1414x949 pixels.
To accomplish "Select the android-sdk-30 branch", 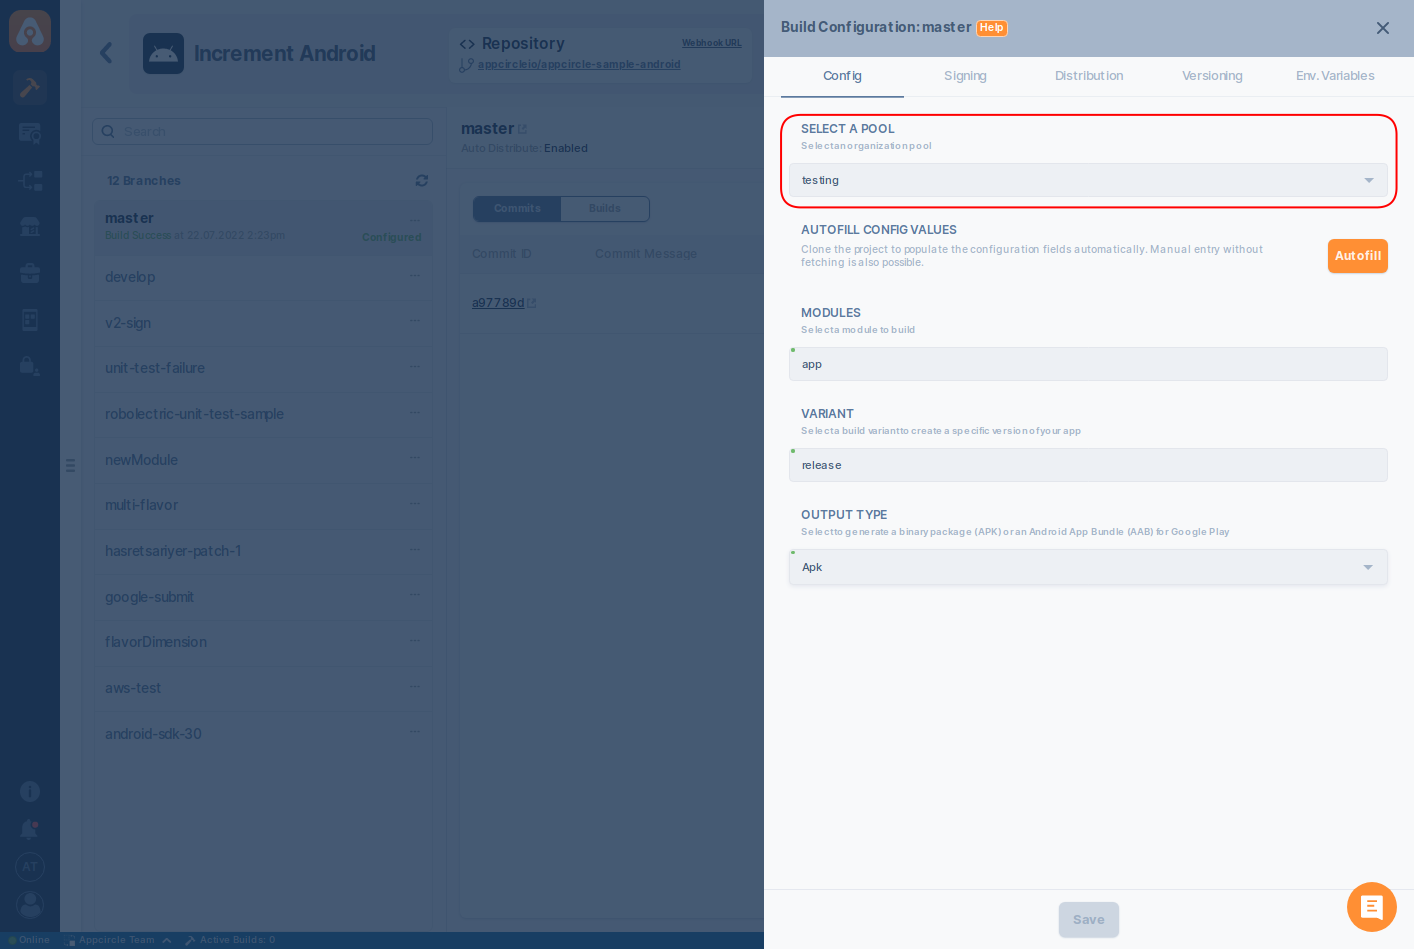I will 263,734.
